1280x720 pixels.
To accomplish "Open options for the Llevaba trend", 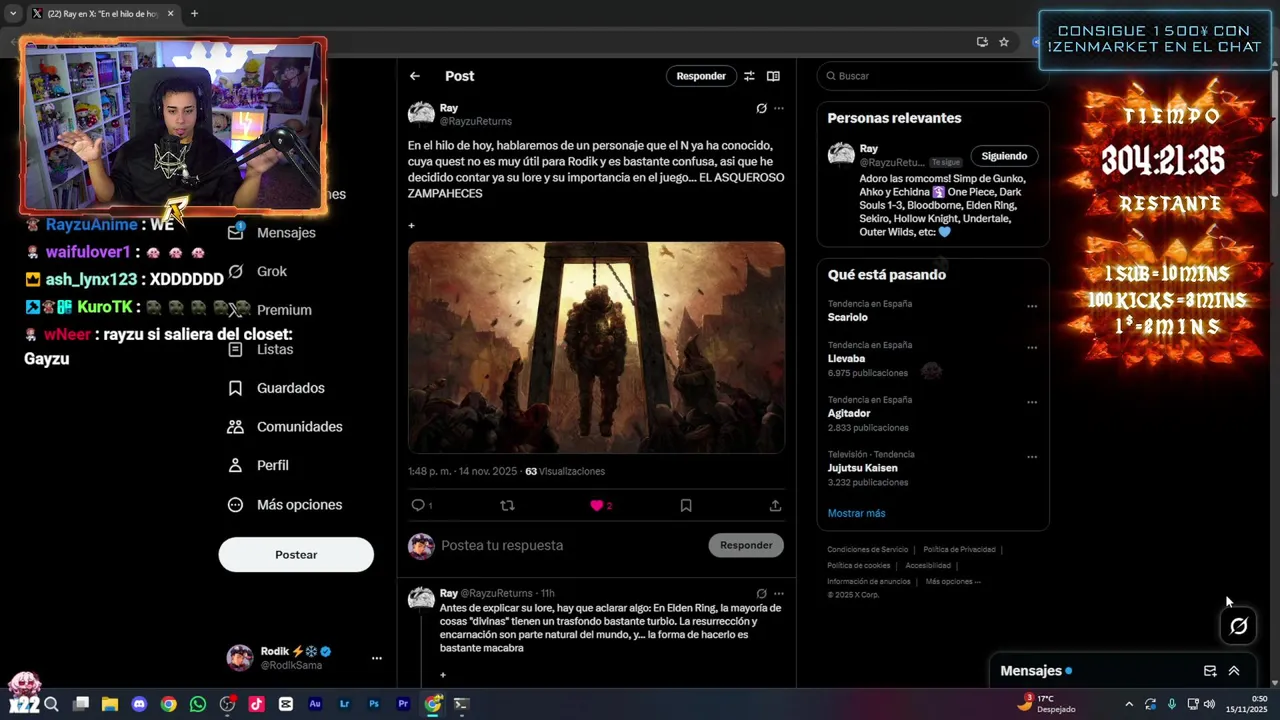I will (x=1032, y=348).
